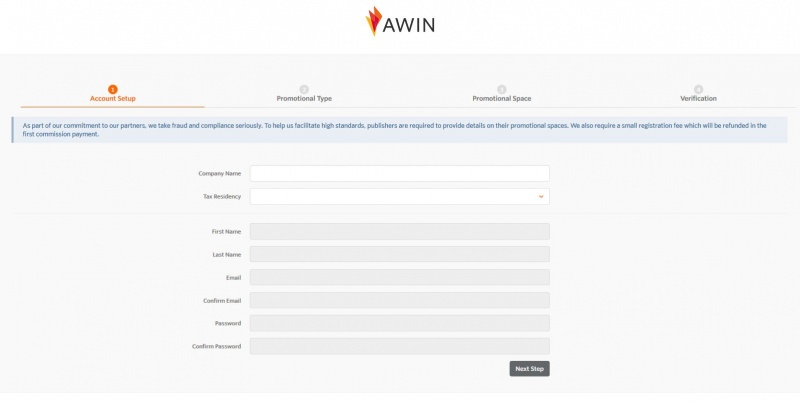800x403 pixels.
Task: Focus the Email input field
Action: tap(399, 277)
